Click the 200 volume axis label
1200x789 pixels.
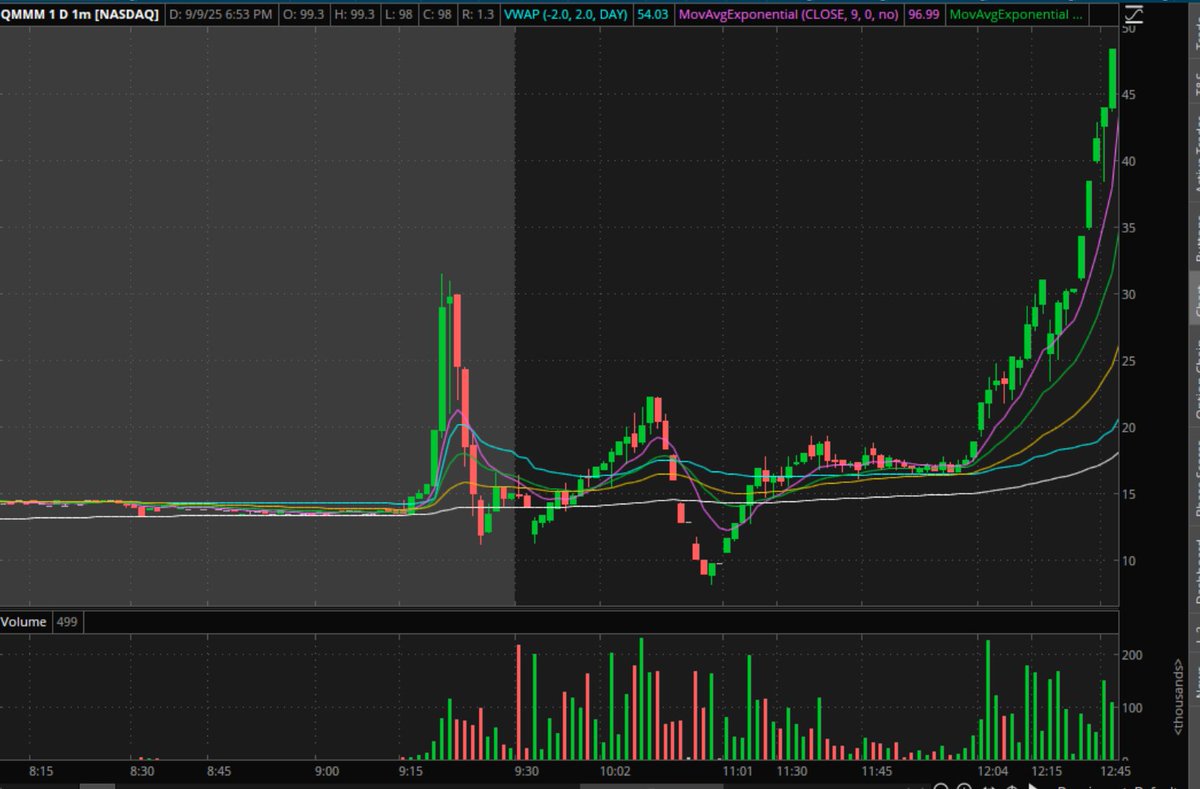tap(1132, 655)
